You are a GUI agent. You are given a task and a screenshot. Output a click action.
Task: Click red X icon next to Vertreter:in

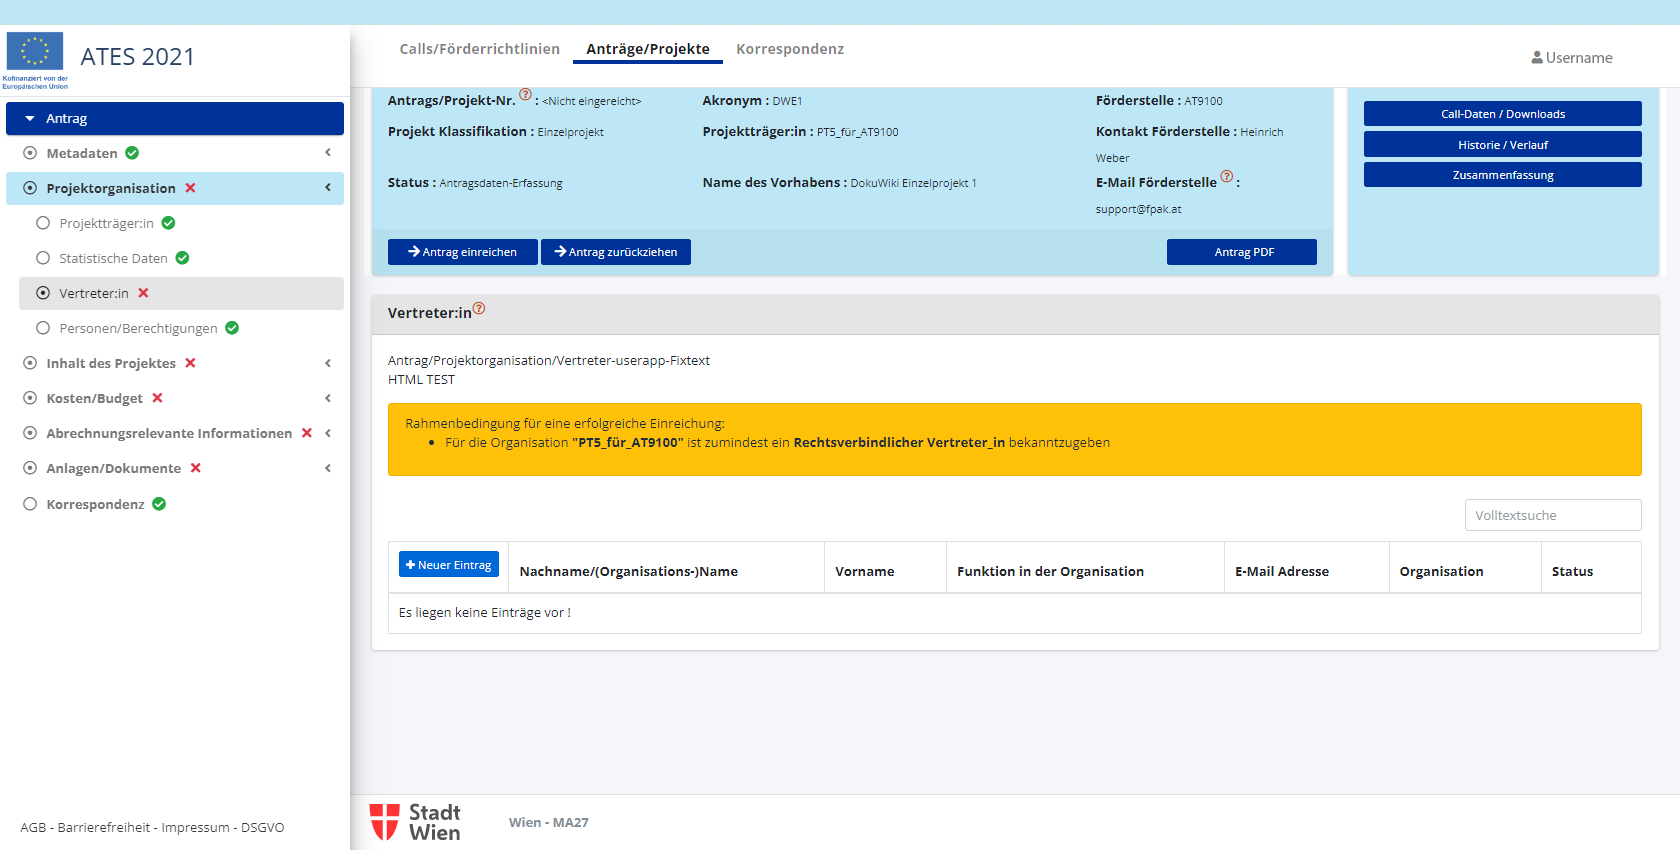click(x=143, y=293)
